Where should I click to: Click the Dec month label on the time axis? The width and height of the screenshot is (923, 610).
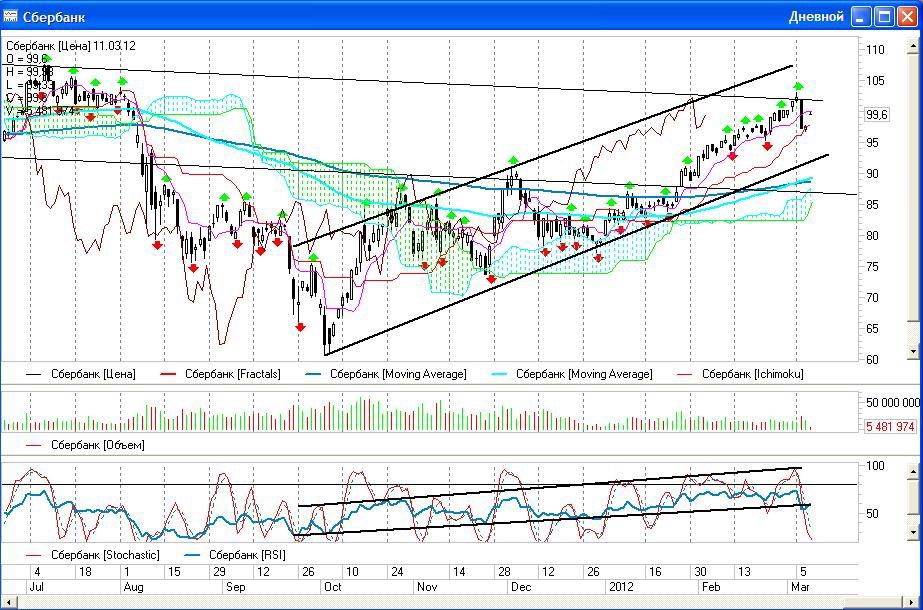521,587
